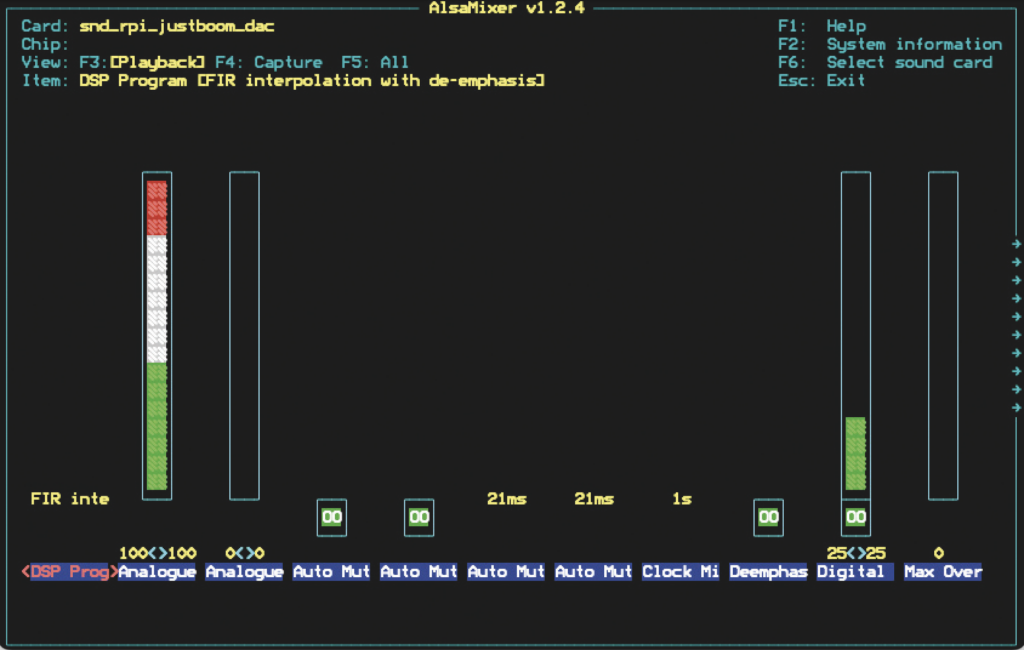This screenshot has width=1024, height=650.
Task: Click the FIR inte enumerated value
Action: tap(70, 498)
